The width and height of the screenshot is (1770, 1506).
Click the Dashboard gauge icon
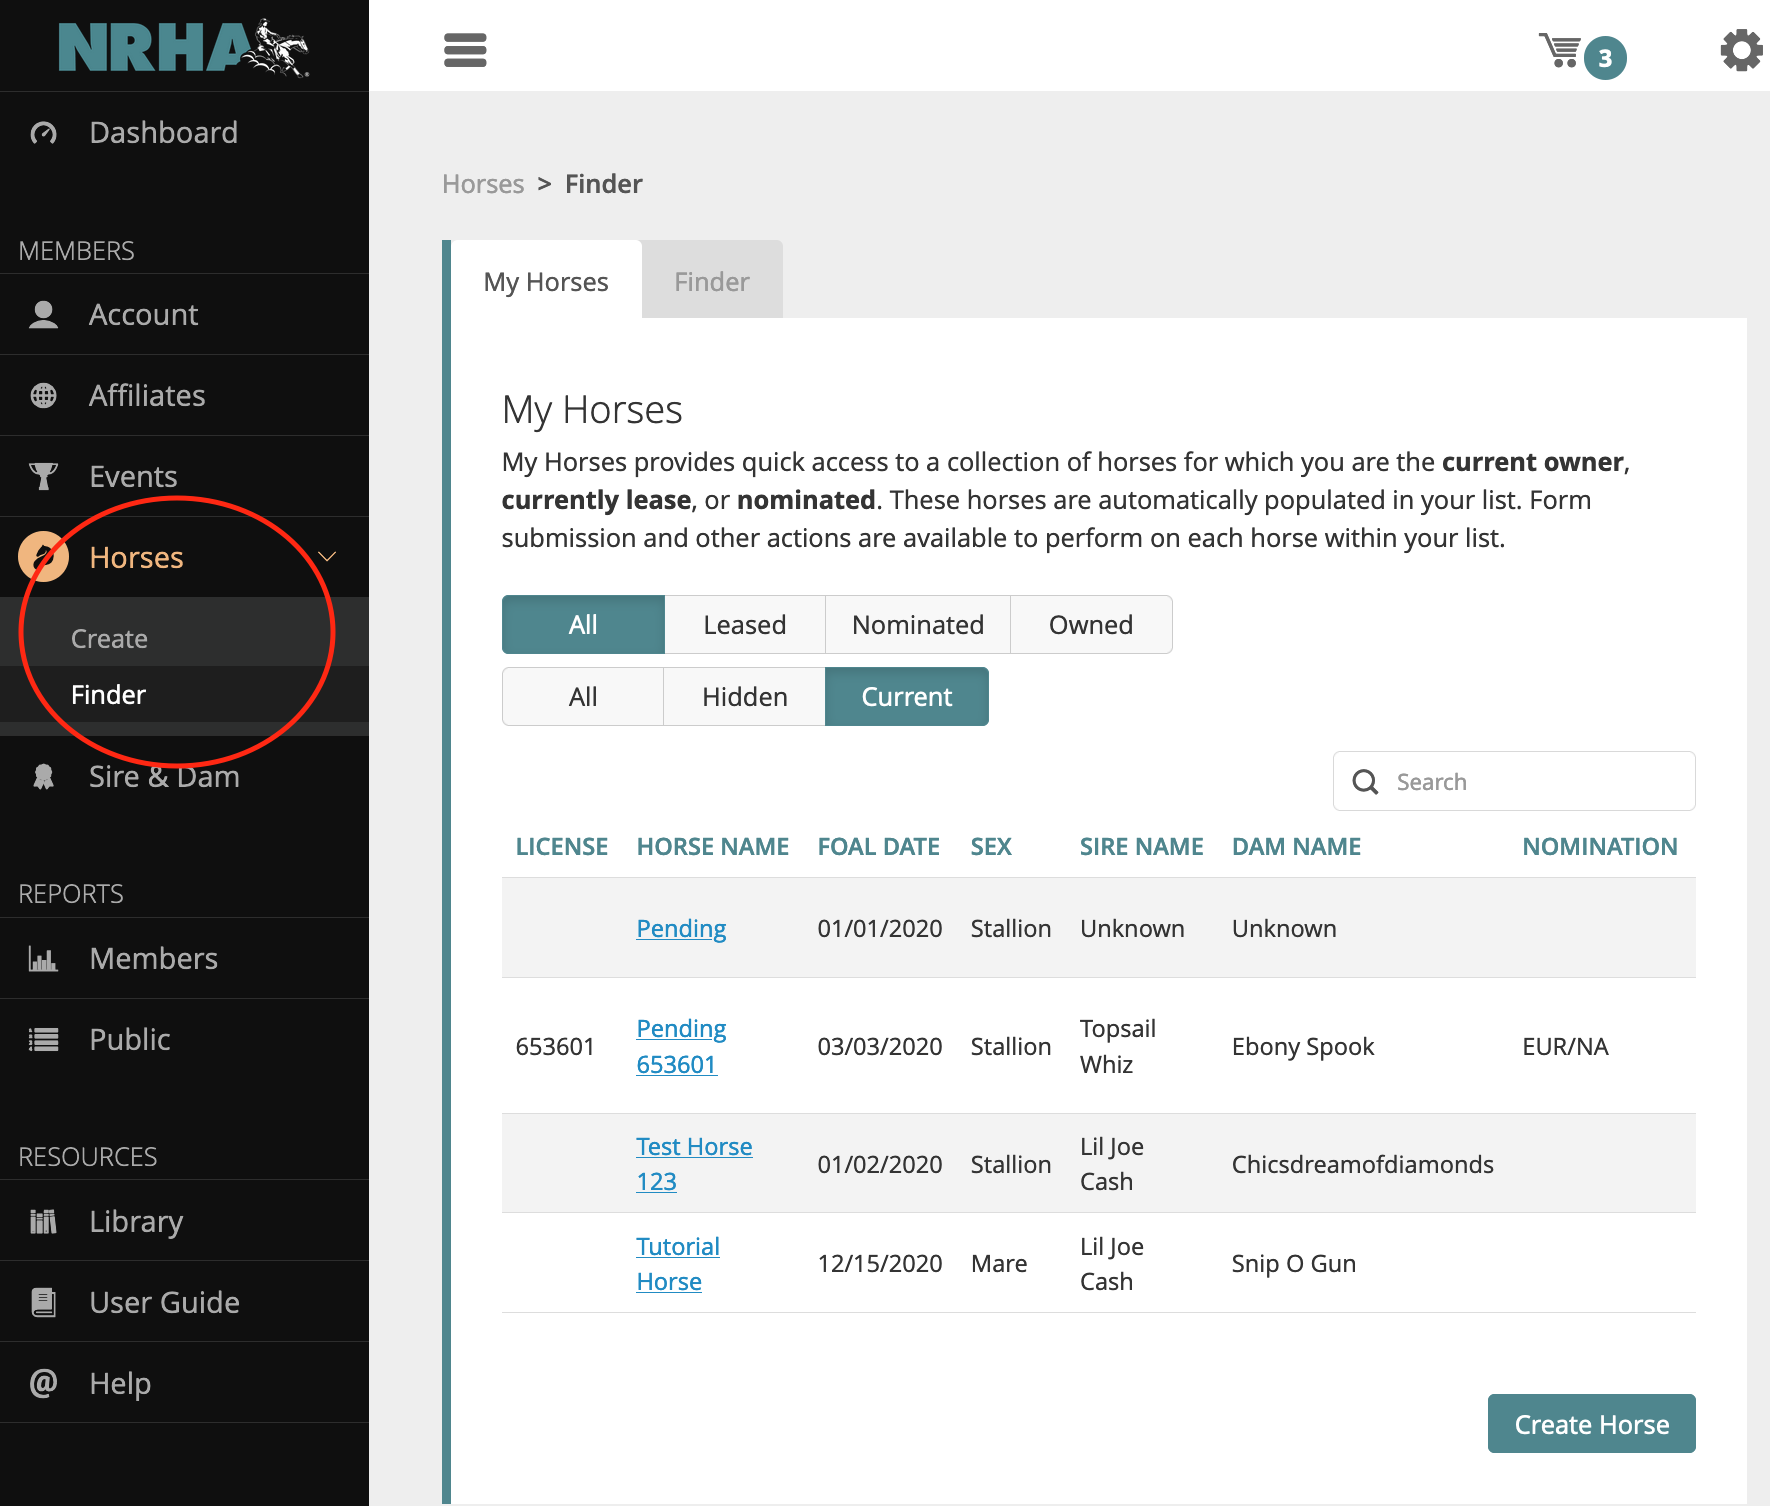coord(44,133)
